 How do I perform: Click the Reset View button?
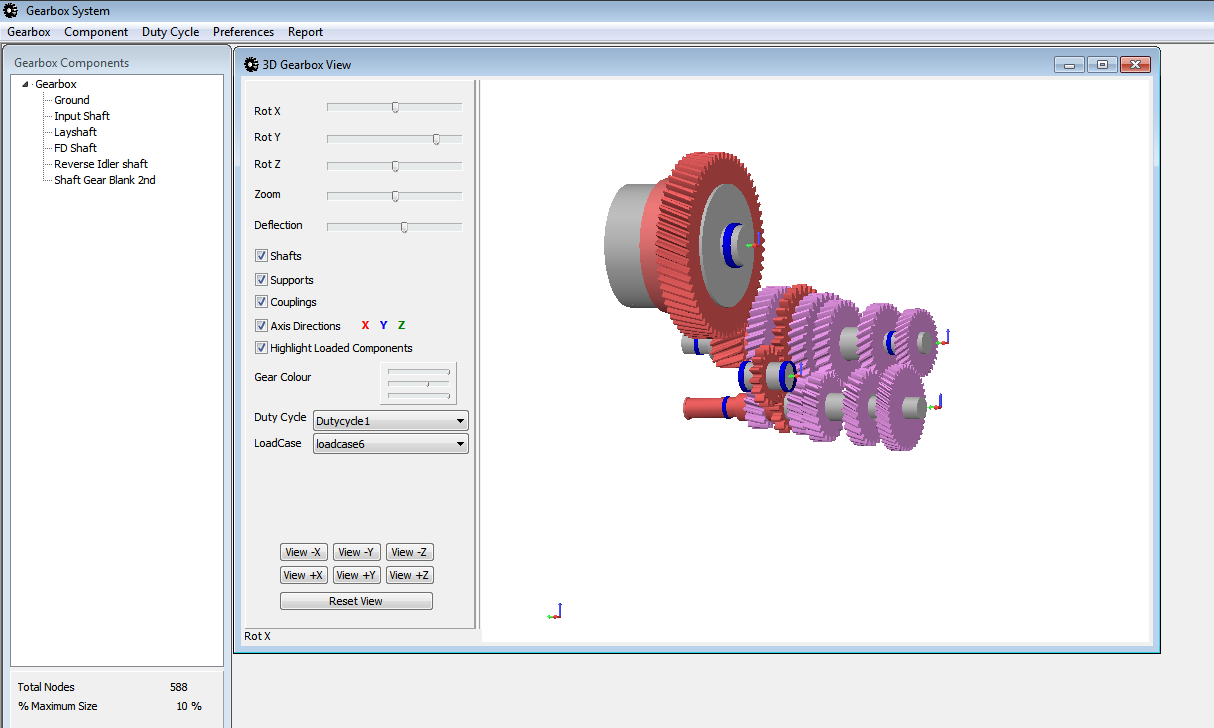[x=356, y=601]
